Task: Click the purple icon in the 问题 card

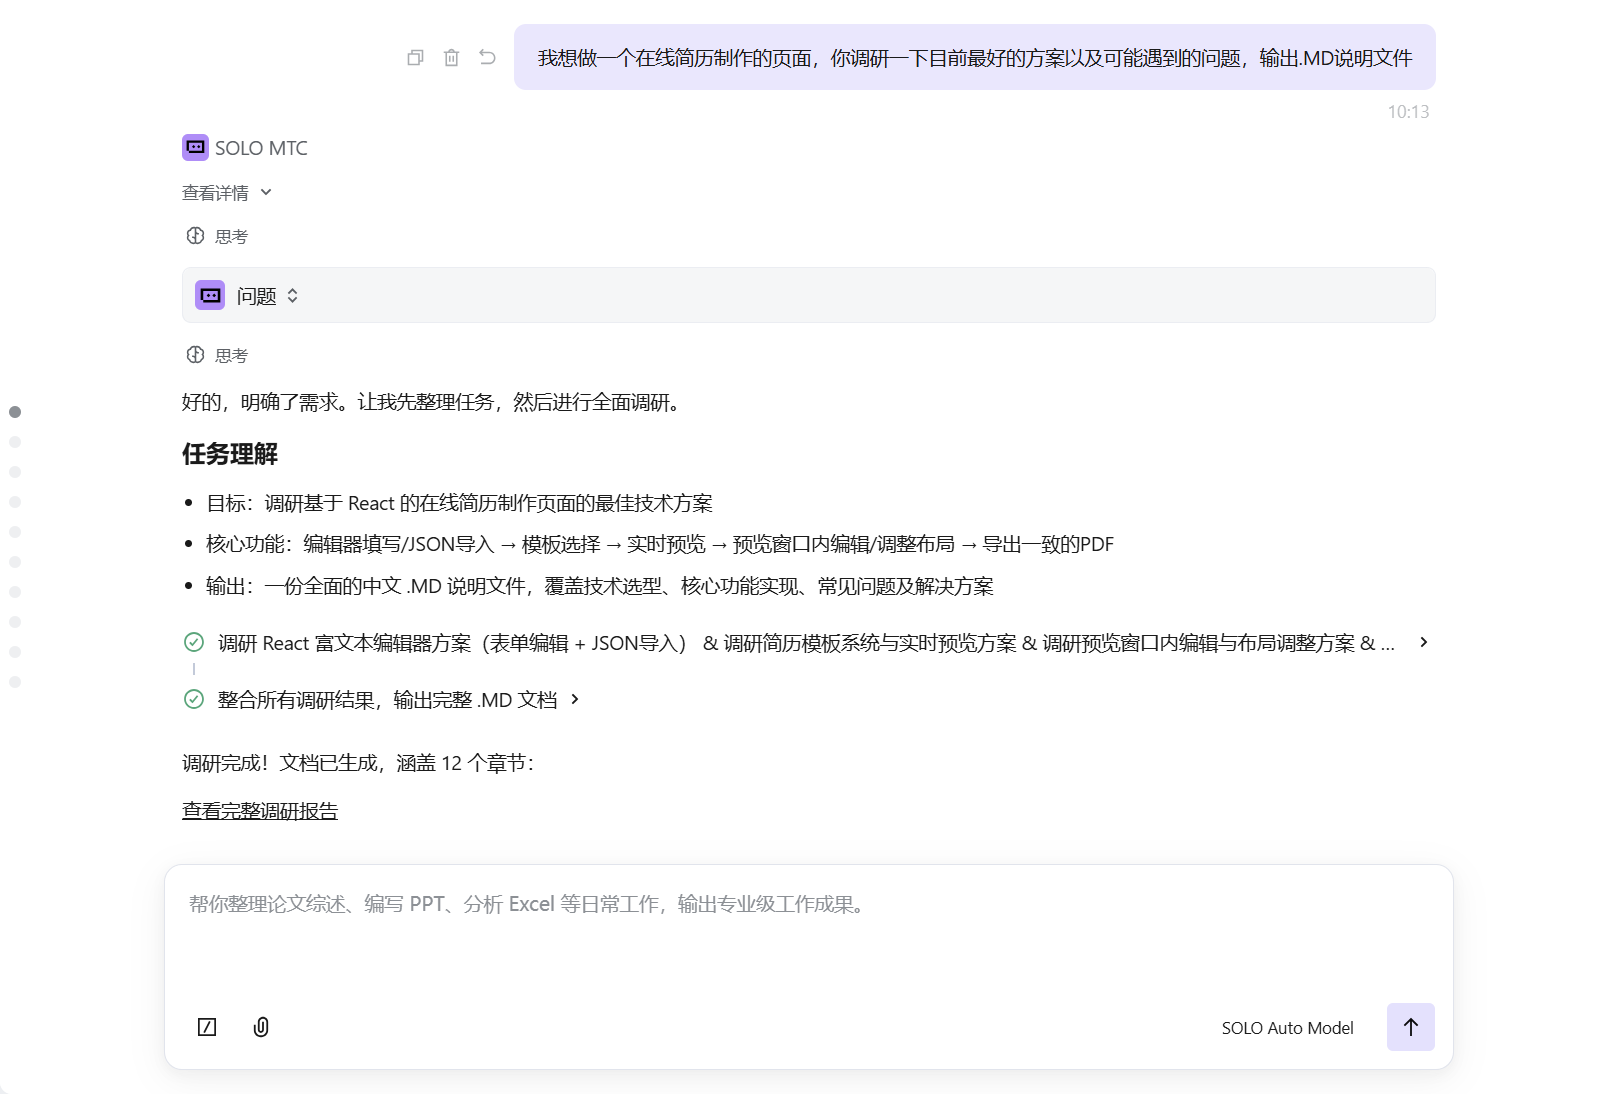Action: [x=210, y=295]
